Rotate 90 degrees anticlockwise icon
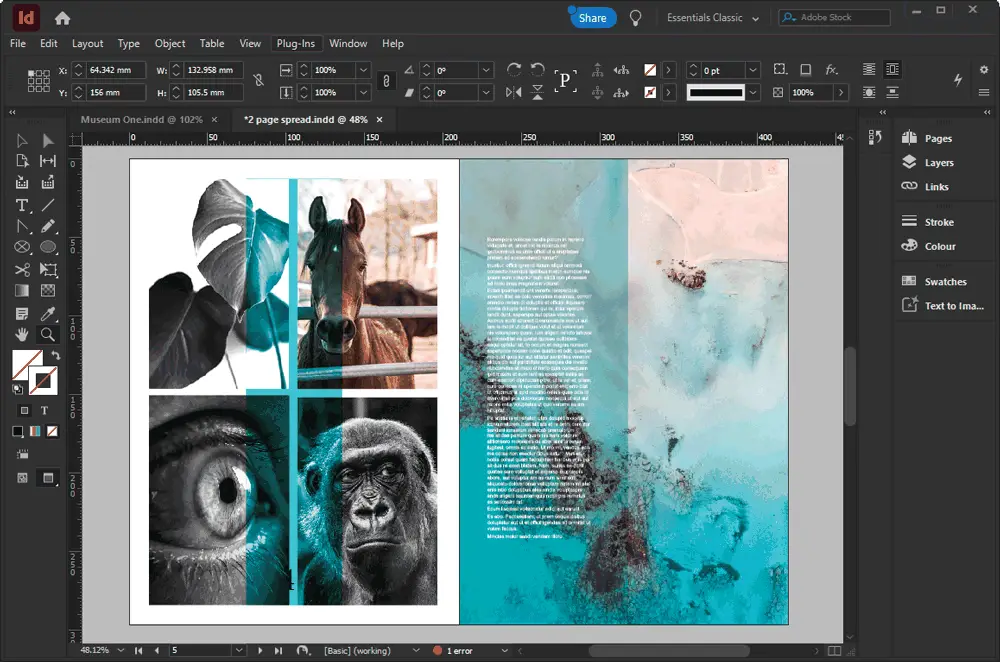This screenshot has width=1000, height=662. (538, 70)
